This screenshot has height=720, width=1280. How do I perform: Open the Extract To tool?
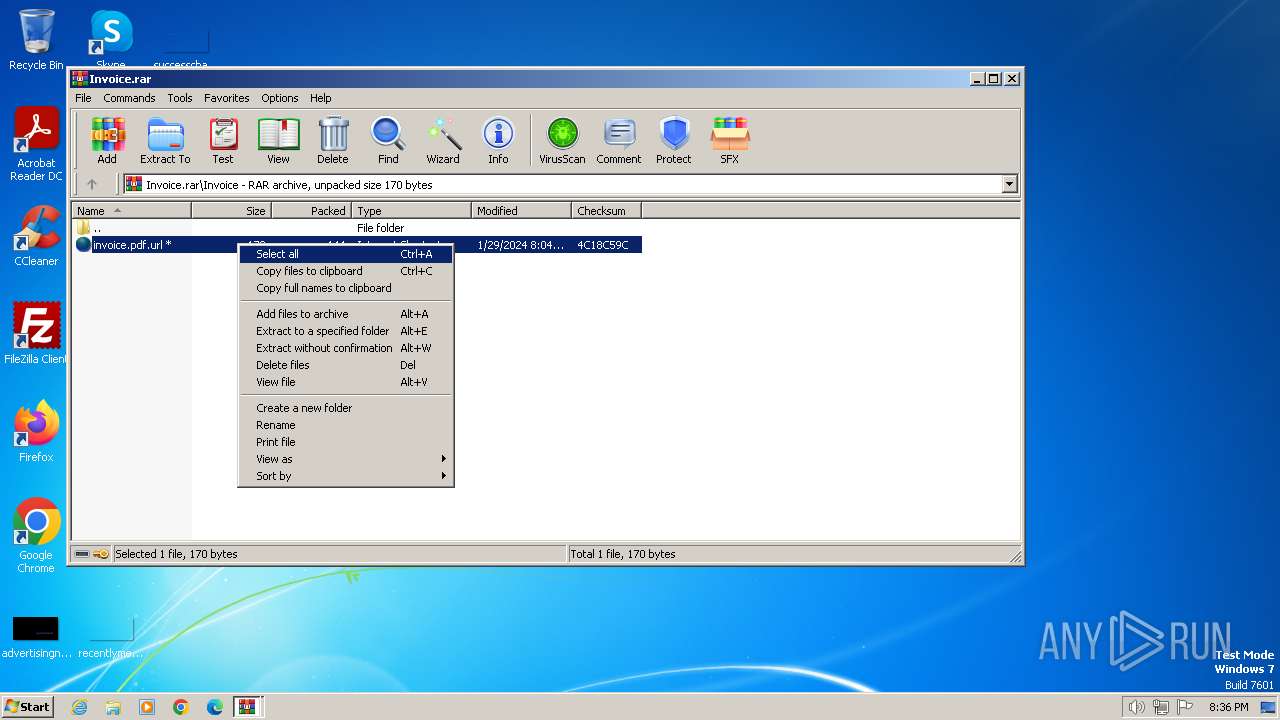(x=165, y=140)
